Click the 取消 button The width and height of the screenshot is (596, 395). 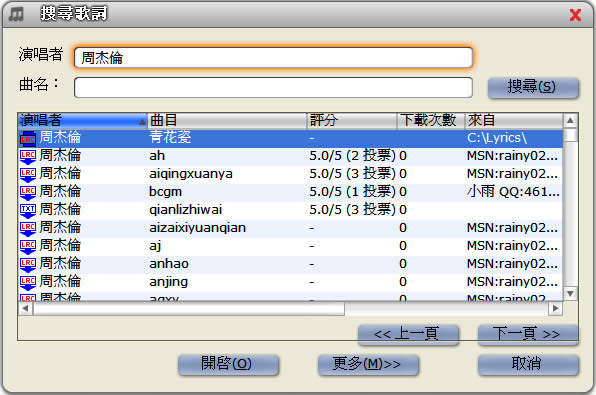coord(528,365)
